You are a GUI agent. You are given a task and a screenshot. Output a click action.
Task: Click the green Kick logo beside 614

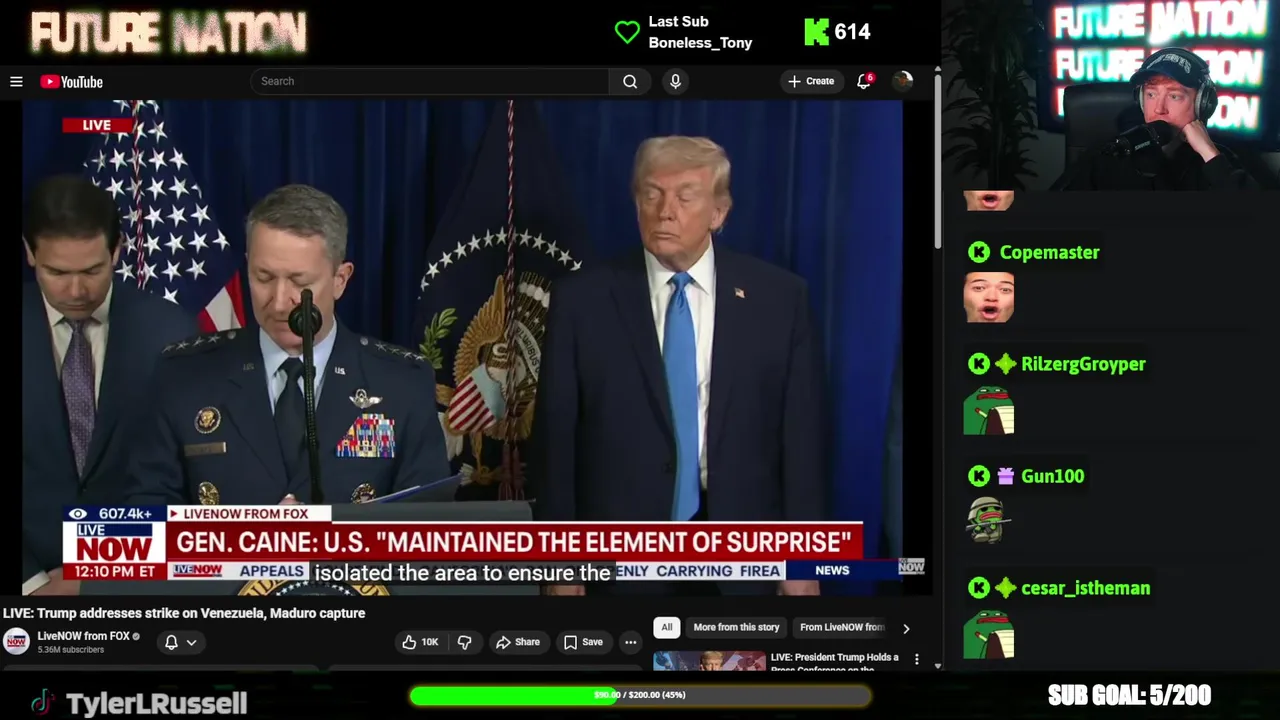click(x=816, y=32)
